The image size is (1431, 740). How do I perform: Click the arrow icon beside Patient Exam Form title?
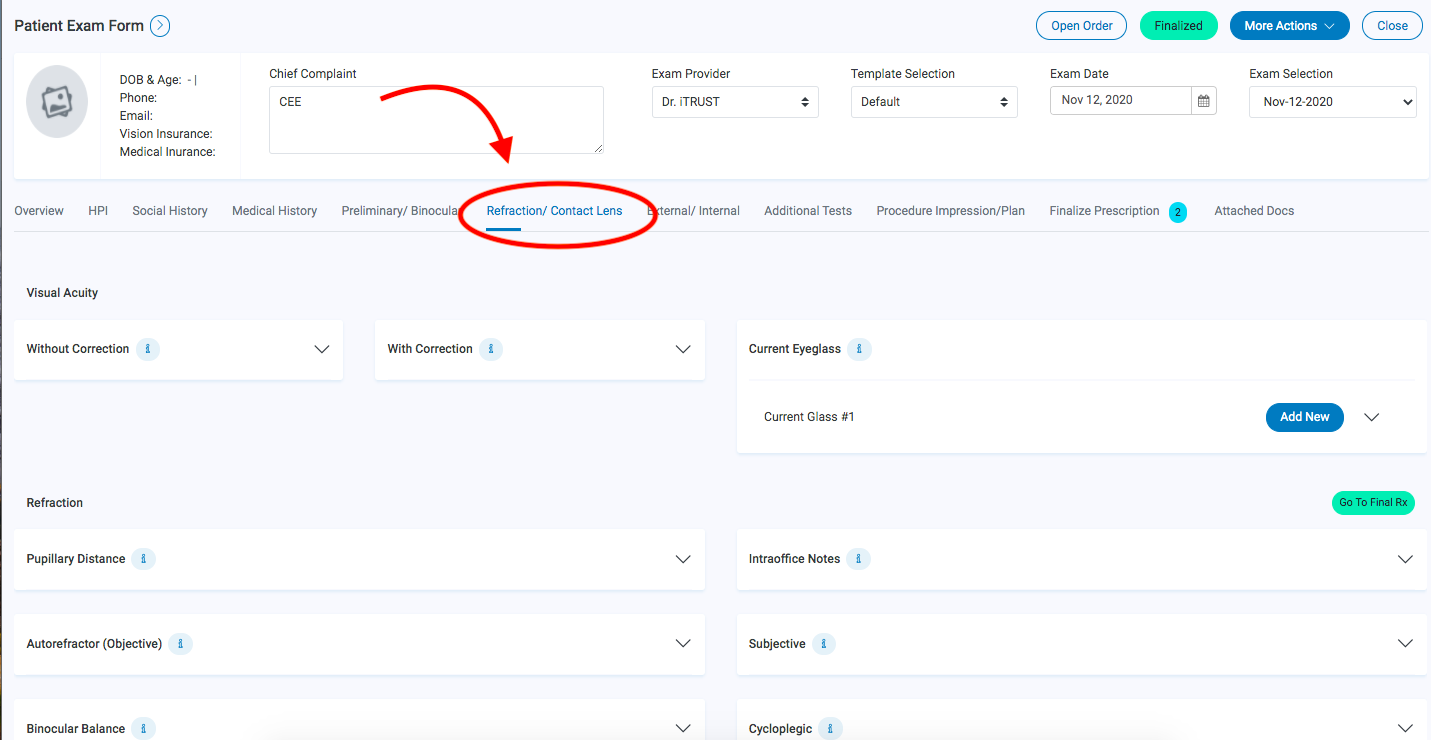coord(160,26)
